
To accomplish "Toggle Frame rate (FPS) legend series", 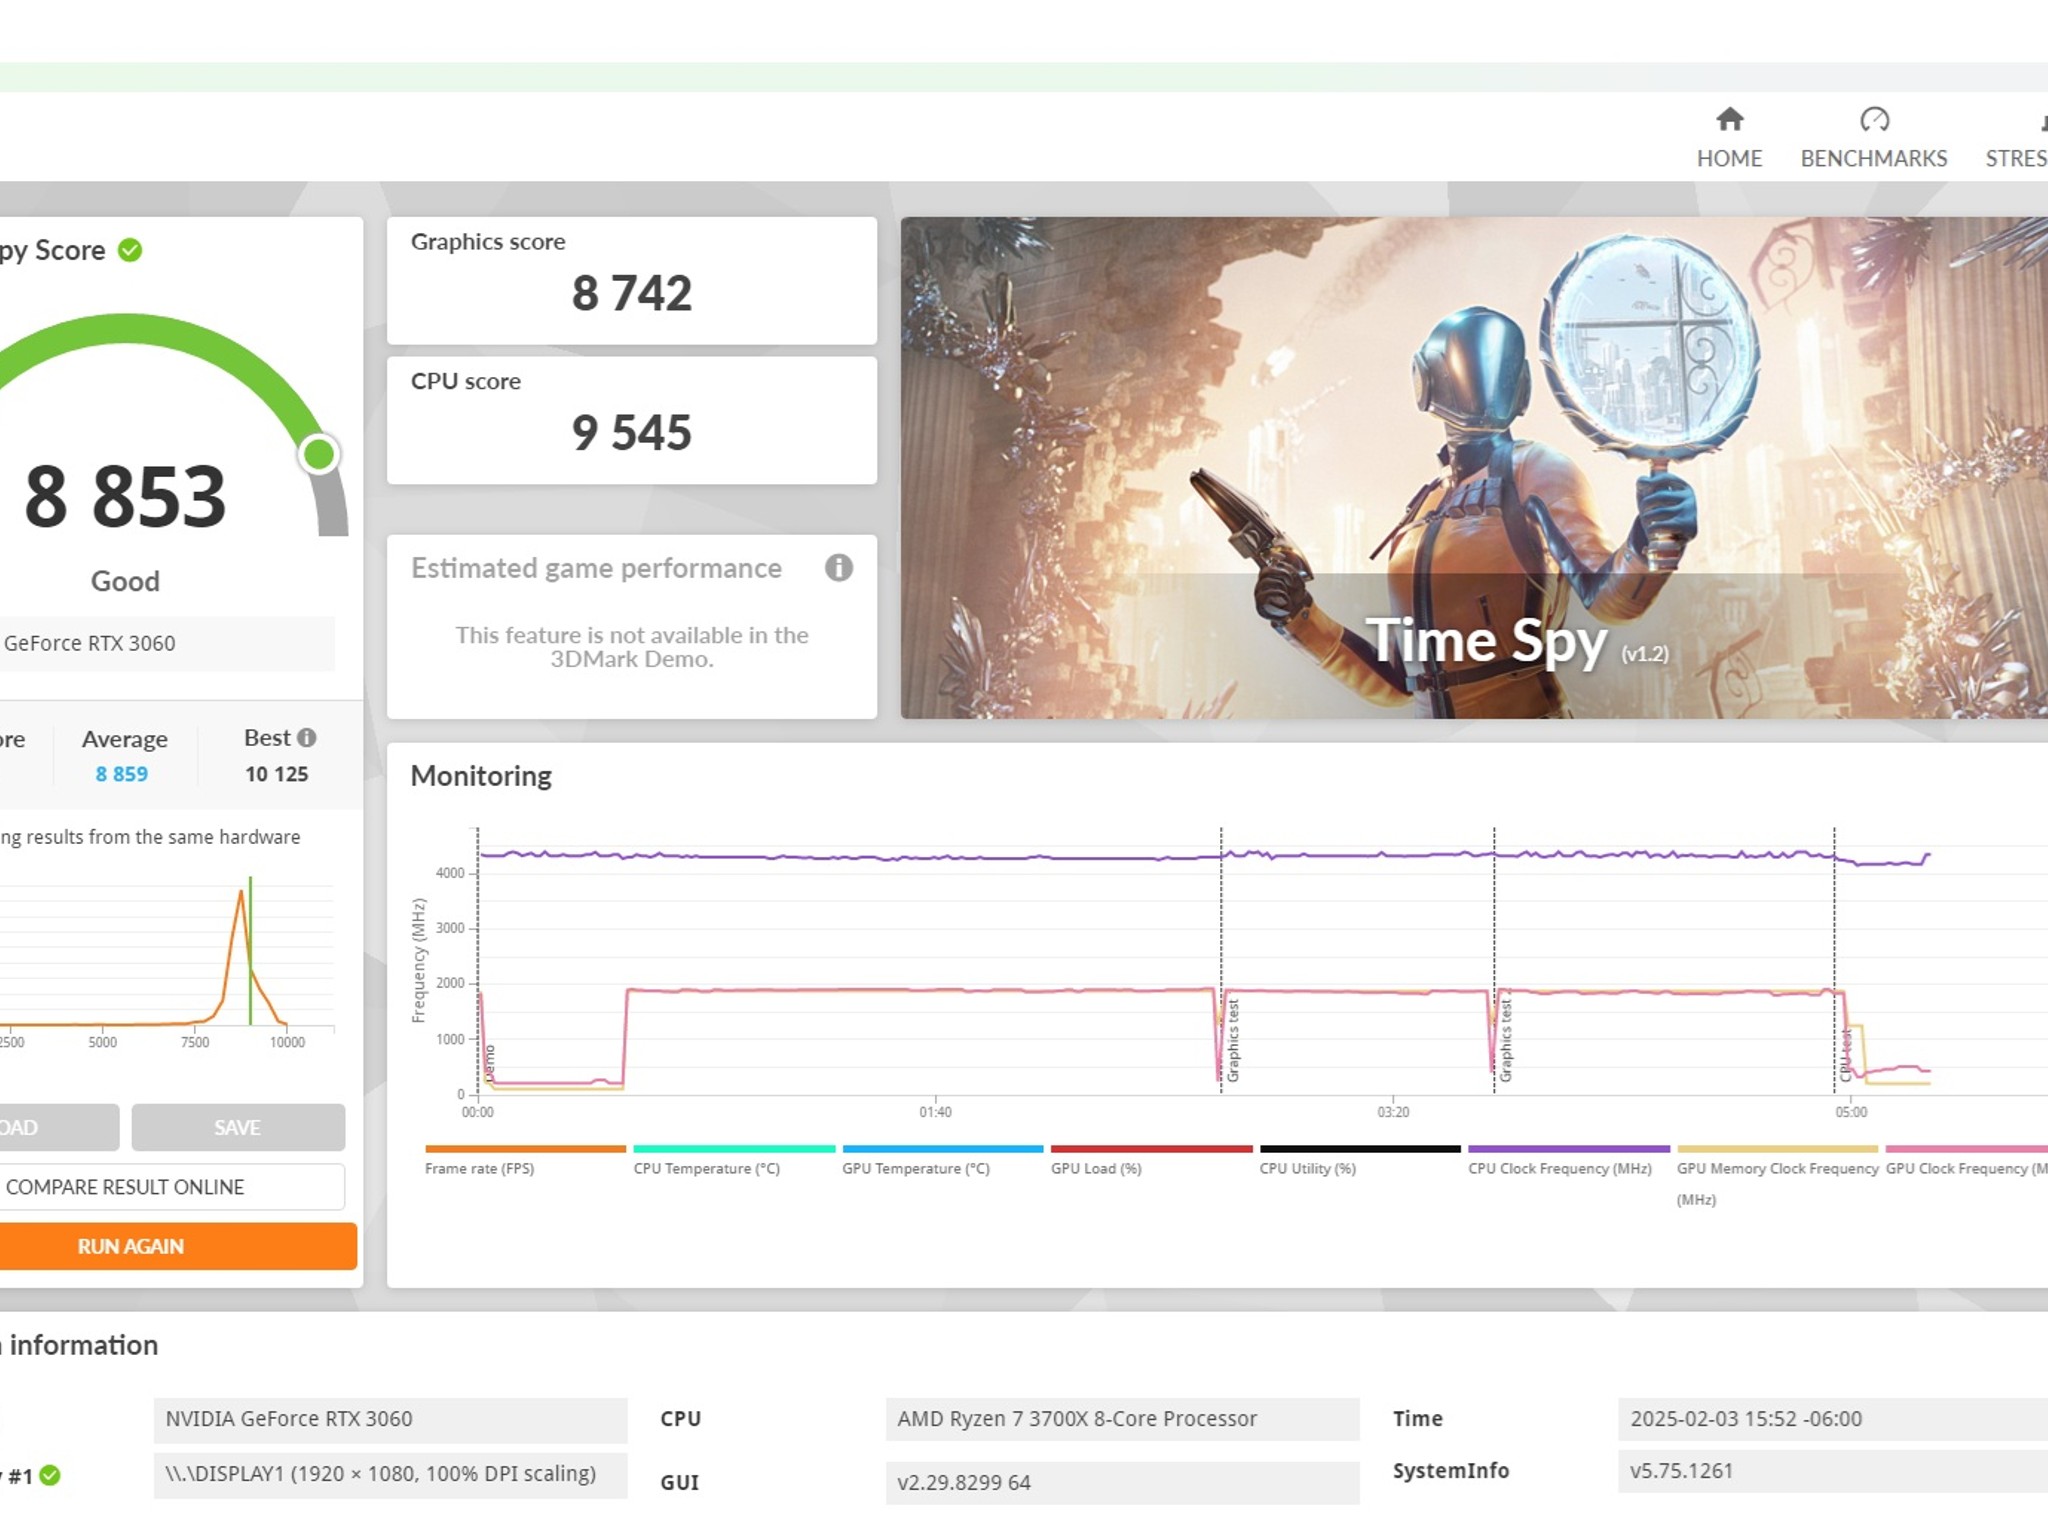I will click(x=525, y=1161).
